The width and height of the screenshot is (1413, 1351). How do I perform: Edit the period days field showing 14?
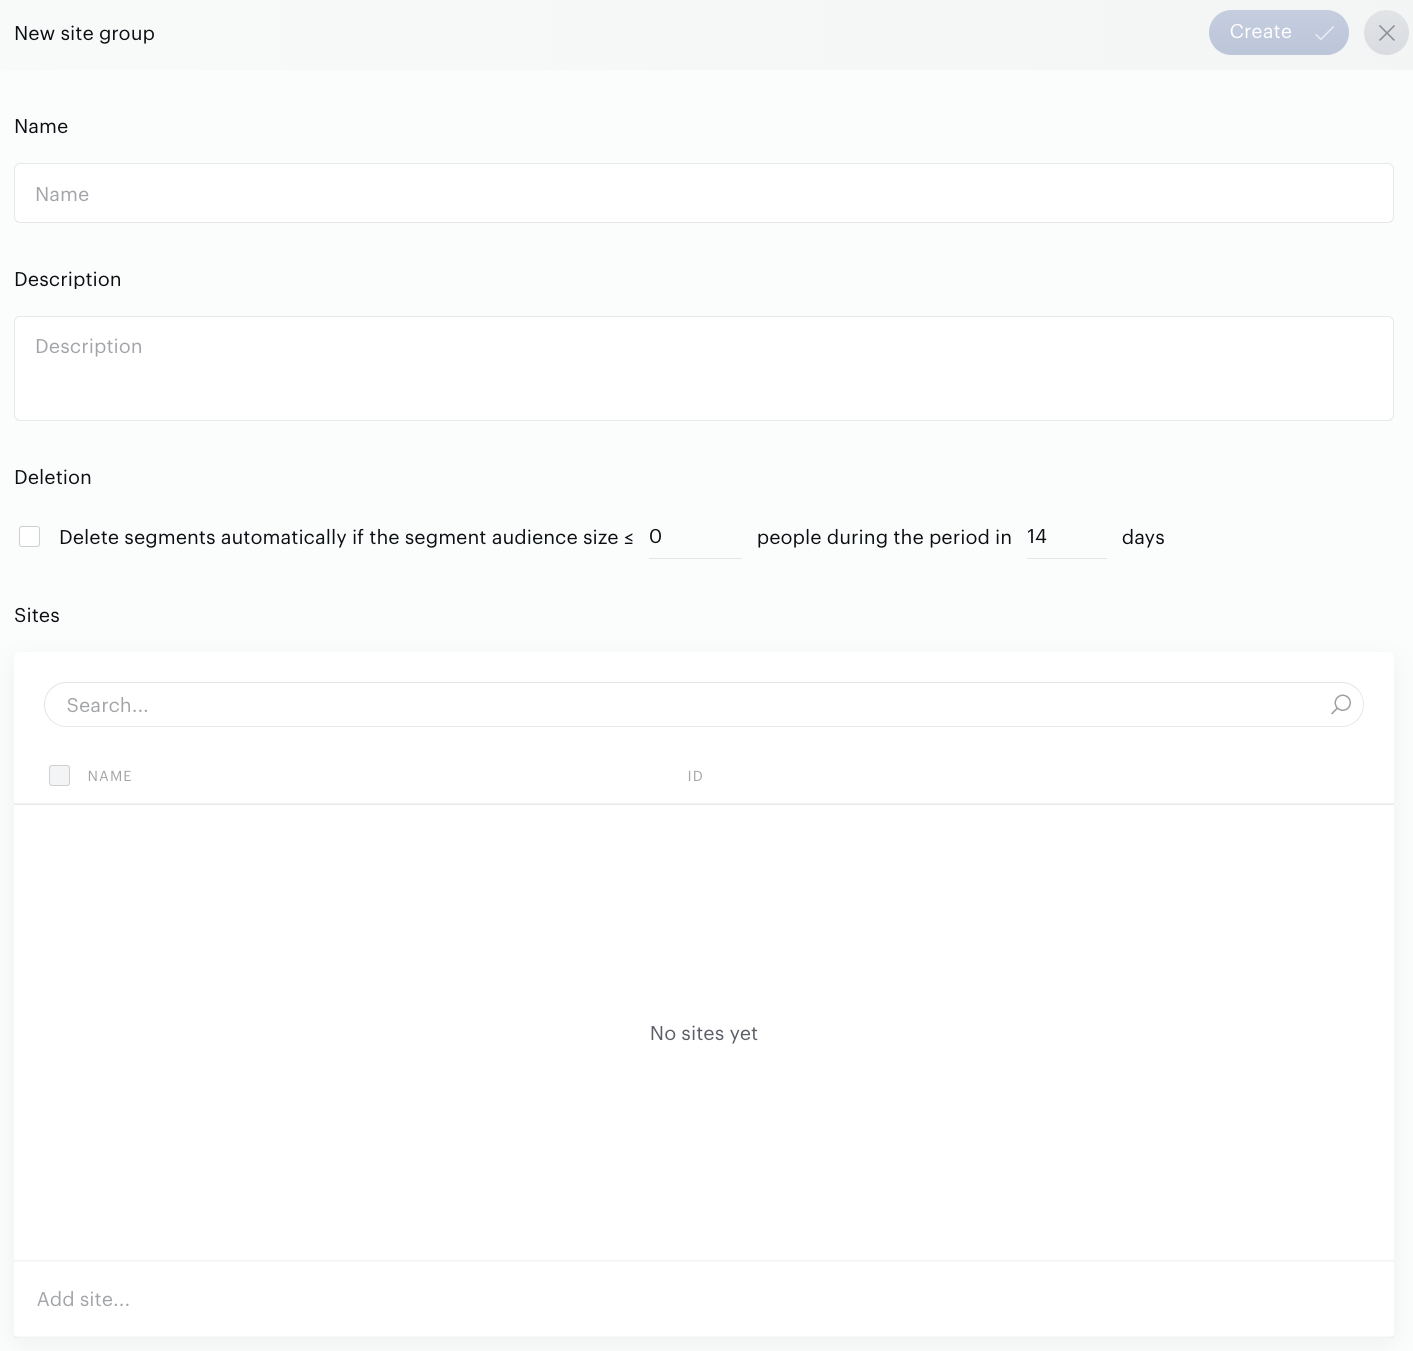[x=1066, y=537]
